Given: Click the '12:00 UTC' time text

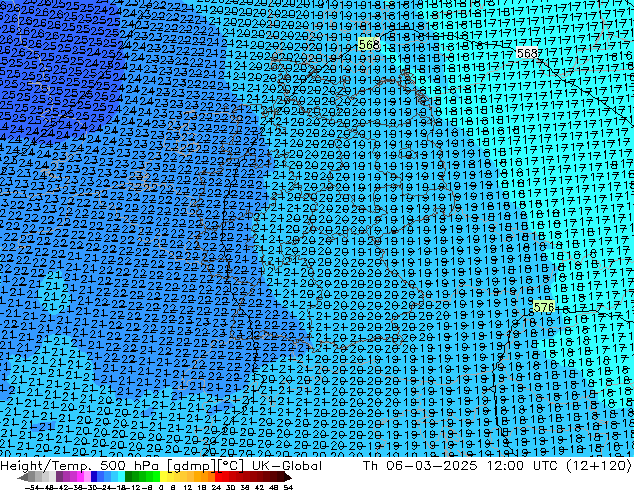Looking at the screenshot, I should pyautogui.click(x=524, y=466).
